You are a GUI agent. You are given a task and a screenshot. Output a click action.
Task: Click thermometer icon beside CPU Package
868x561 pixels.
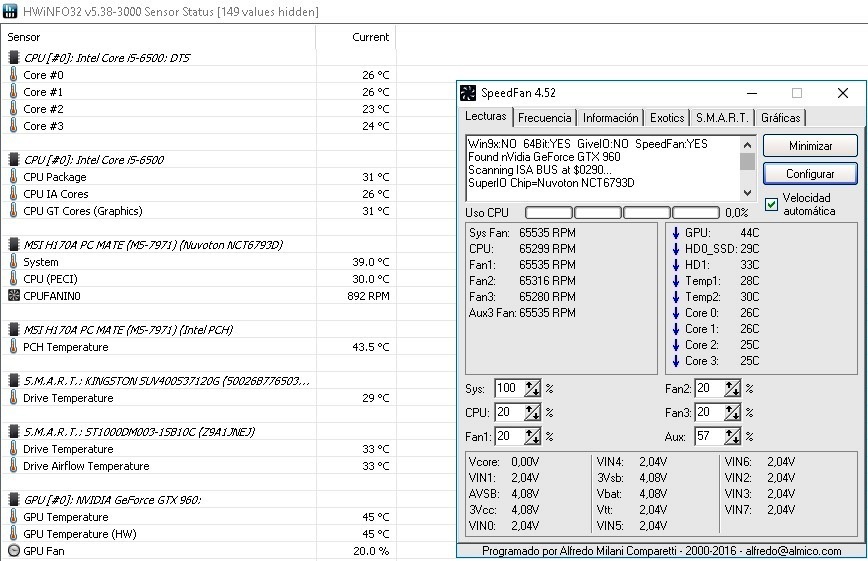(14, 176)
